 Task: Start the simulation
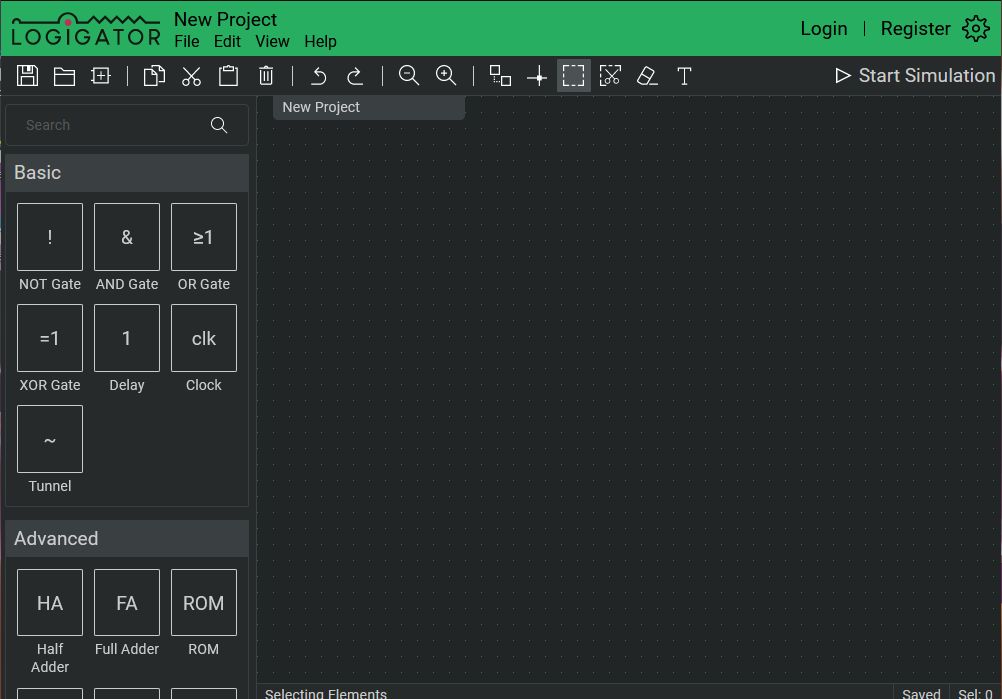pyautogui.click(x=913, y=75)
